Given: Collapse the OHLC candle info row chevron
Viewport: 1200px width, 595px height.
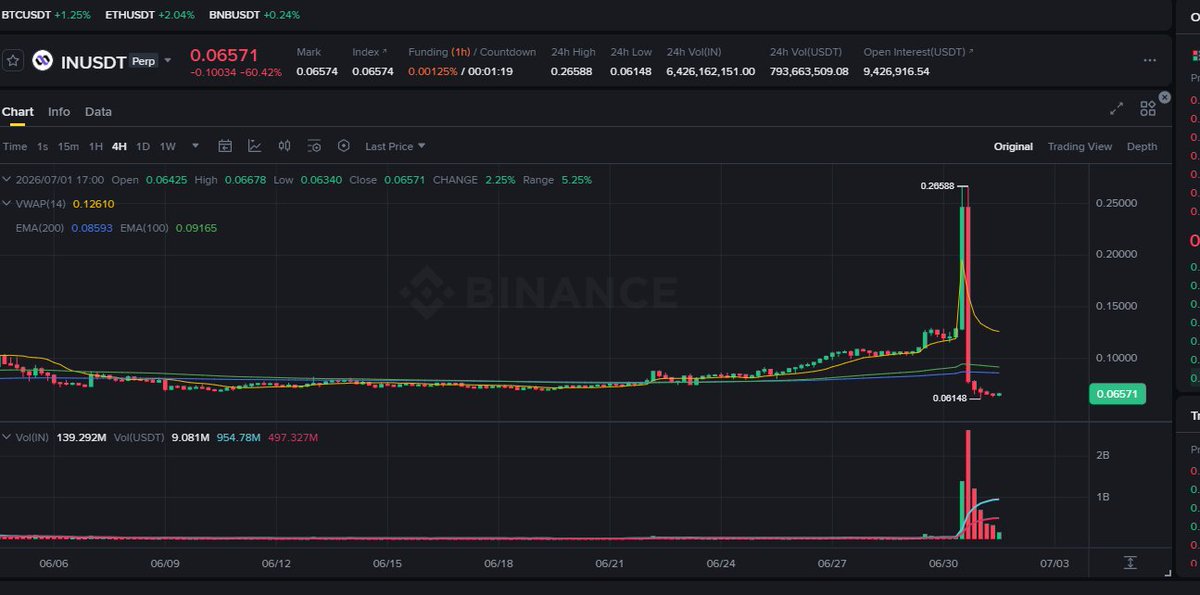Looking at the screenshot, I should 6,180.
